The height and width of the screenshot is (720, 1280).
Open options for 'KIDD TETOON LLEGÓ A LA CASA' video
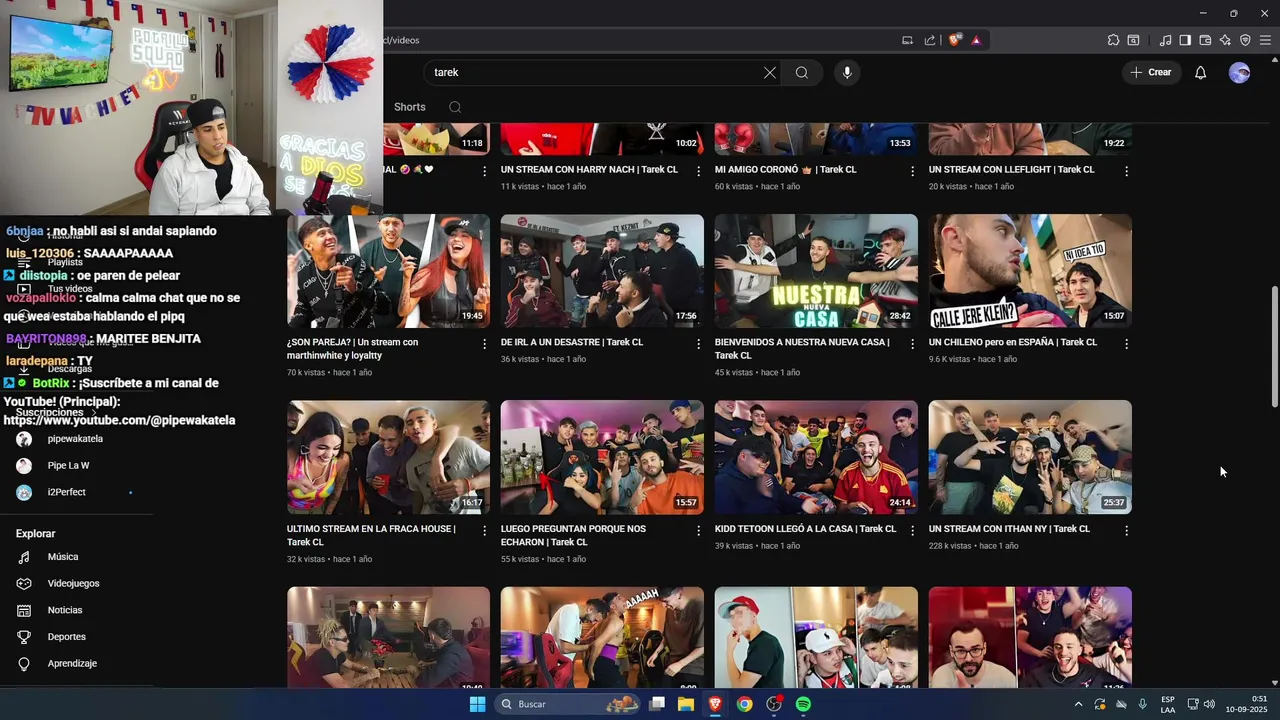(x=912, y=530)
